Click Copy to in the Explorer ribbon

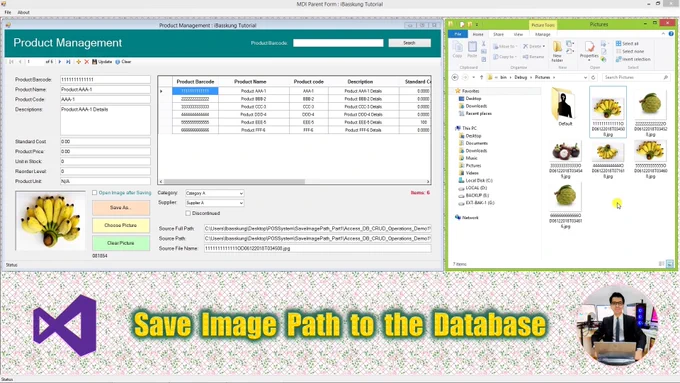505,57
